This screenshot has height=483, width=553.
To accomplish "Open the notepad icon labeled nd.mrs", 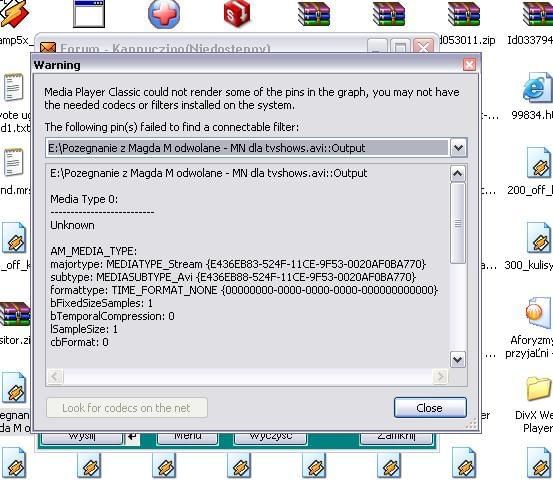I will point(13,161).
